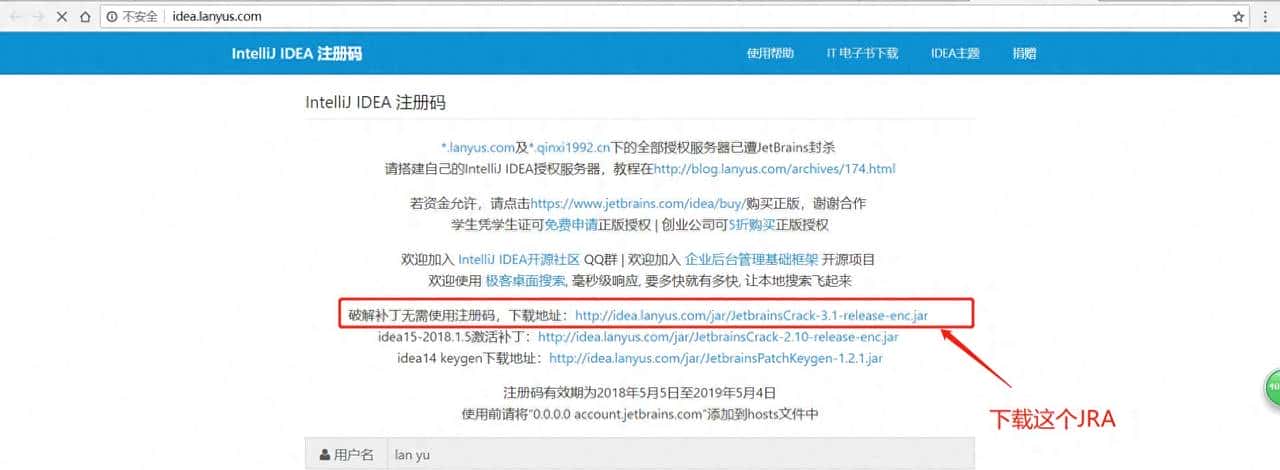The height and width of the screenshot is (470, 1280).
Task: Download JetbrainsCrack-3.1-release-enc.jar link
Action: coord(752,315)
